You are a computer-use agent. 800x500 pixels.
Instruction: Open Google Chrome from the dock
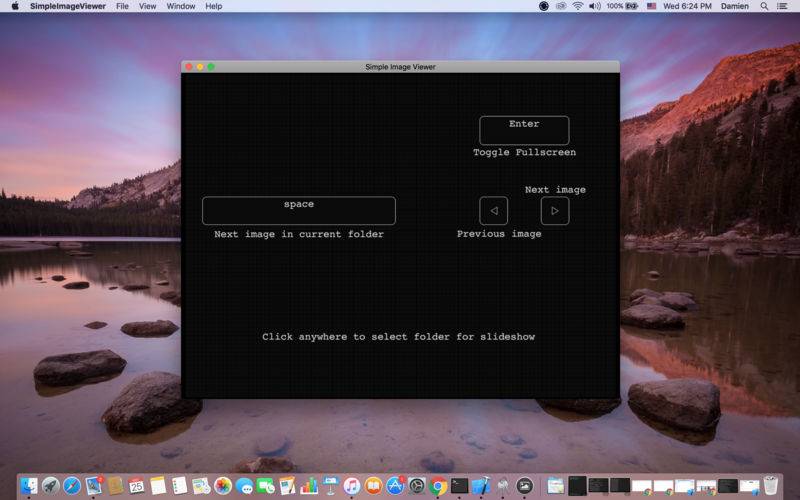point(438,486)
